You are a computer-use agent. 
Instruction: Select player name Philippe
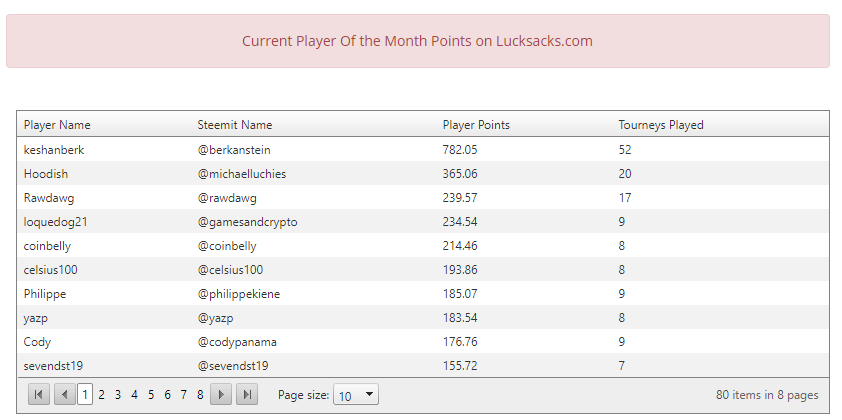click(x=45, y=294)
